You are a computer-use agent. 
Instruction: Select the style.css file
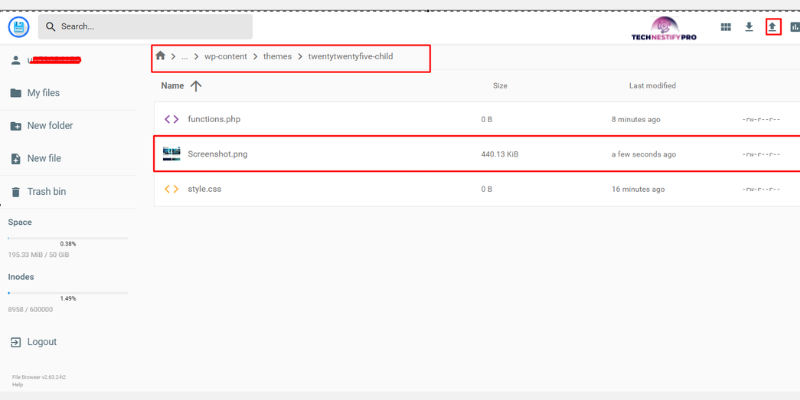coord(477,189)
